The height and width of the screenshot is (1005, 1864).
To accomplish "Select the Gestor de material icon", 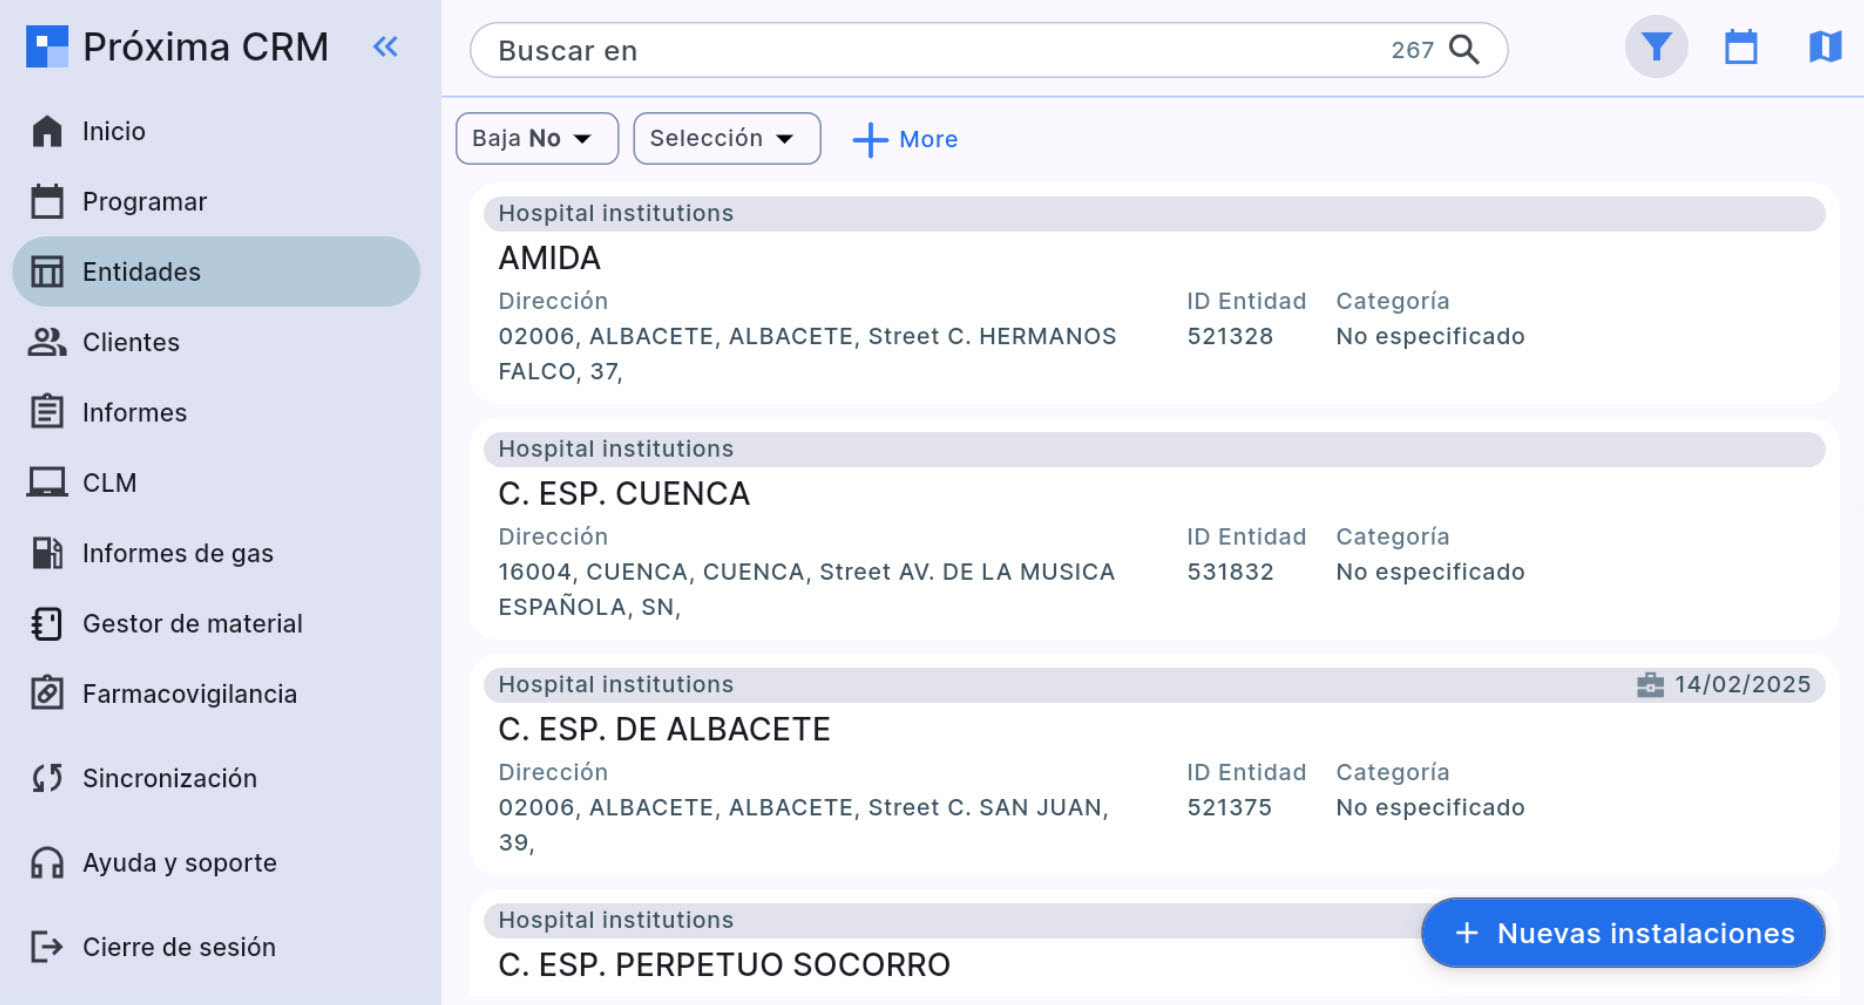I will [x=45, y=623].
